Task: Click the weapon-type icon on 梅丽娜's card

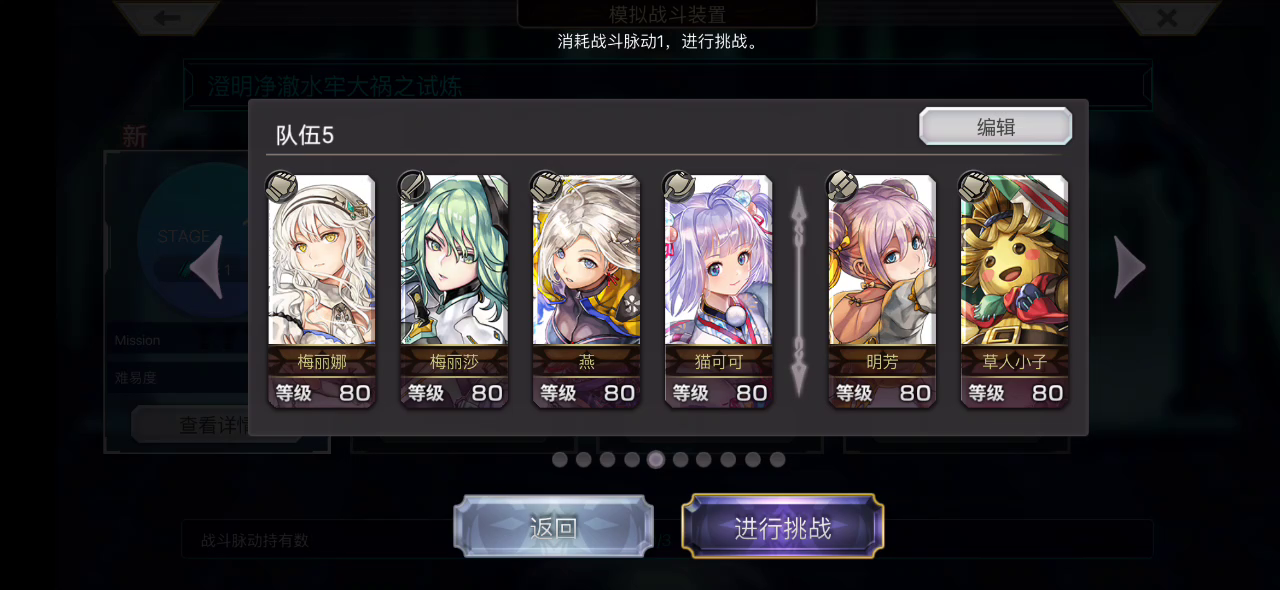Action: coord(281,187)
